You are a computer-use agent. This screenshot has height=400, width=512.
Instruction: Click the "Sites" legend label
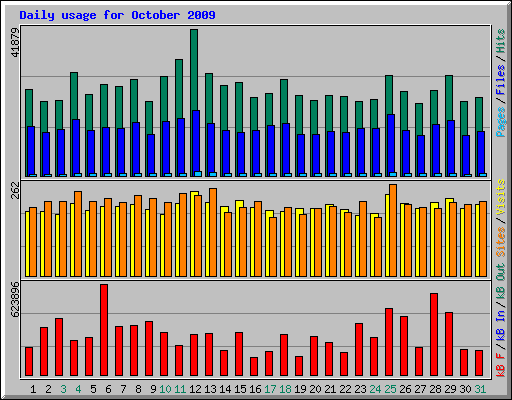point(501,242)
